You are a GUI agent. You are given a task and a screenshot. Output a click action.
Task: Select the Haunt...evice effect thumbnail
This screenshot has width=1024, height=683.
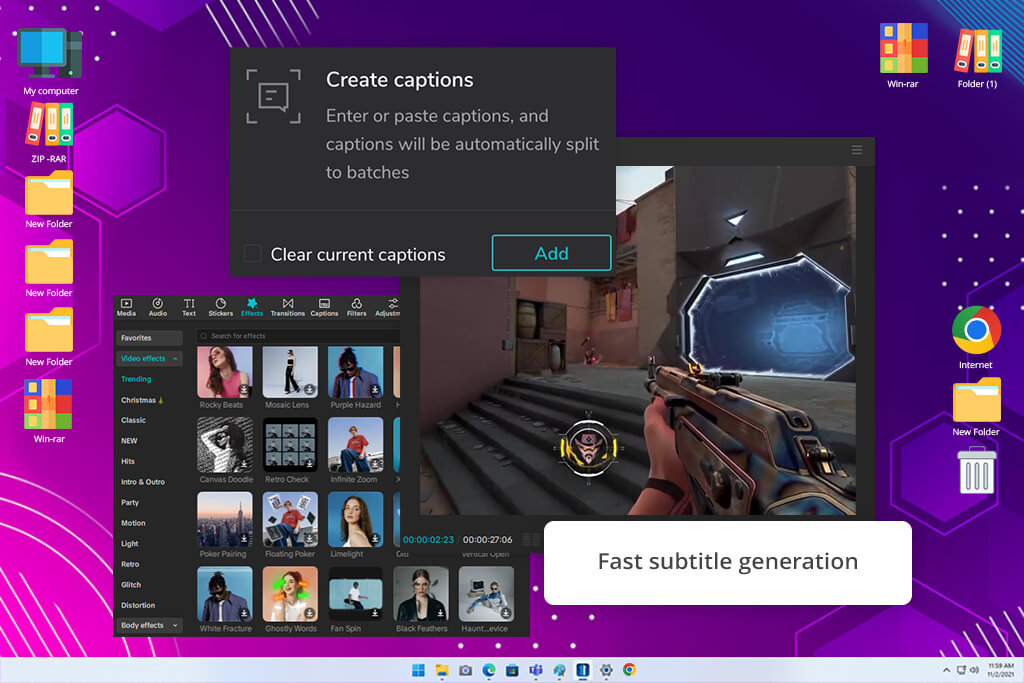click(486, 594)
